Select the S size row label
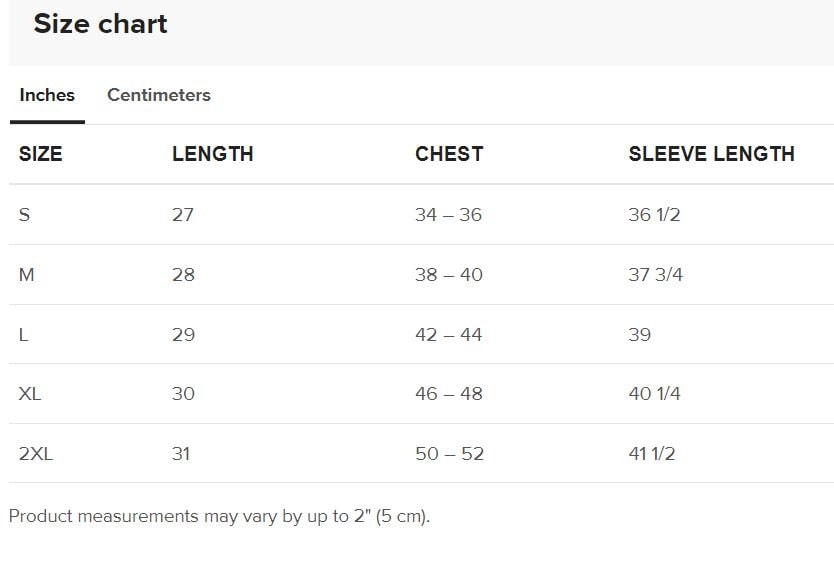 [x=24, y=215]
